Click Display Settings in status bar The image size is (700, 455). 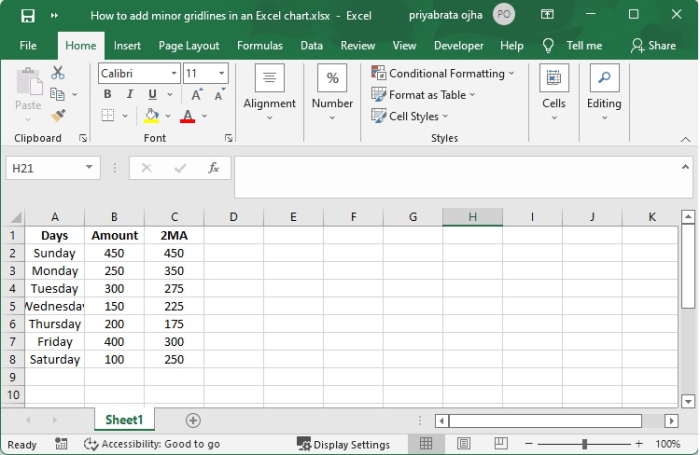343,444
